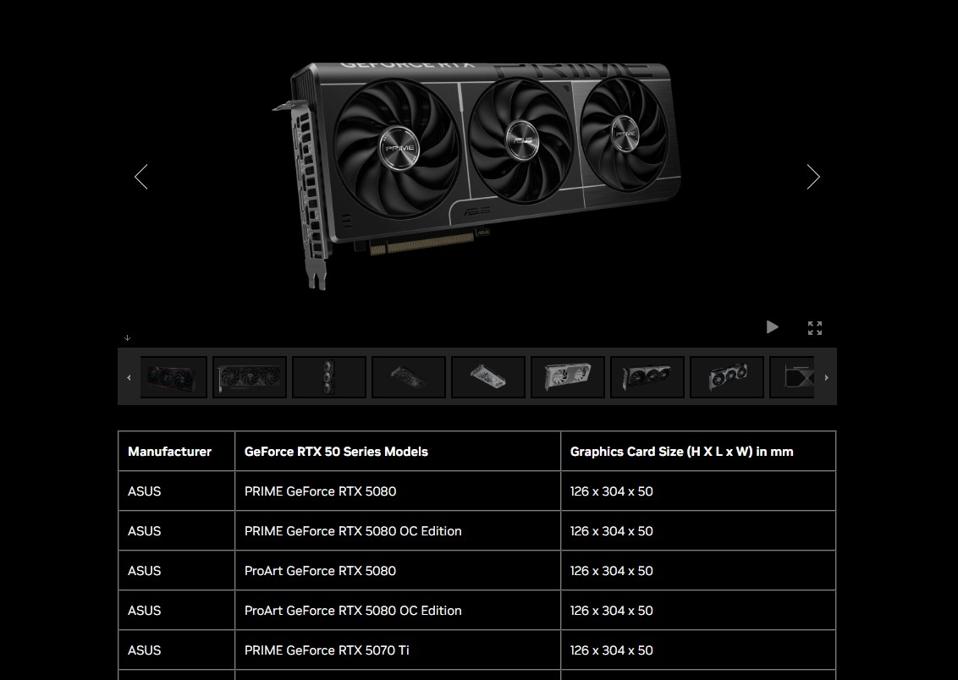Select the partially visible last thumbnail
Viewport: 958px width, 680px height.
click(x=797, y=377)
